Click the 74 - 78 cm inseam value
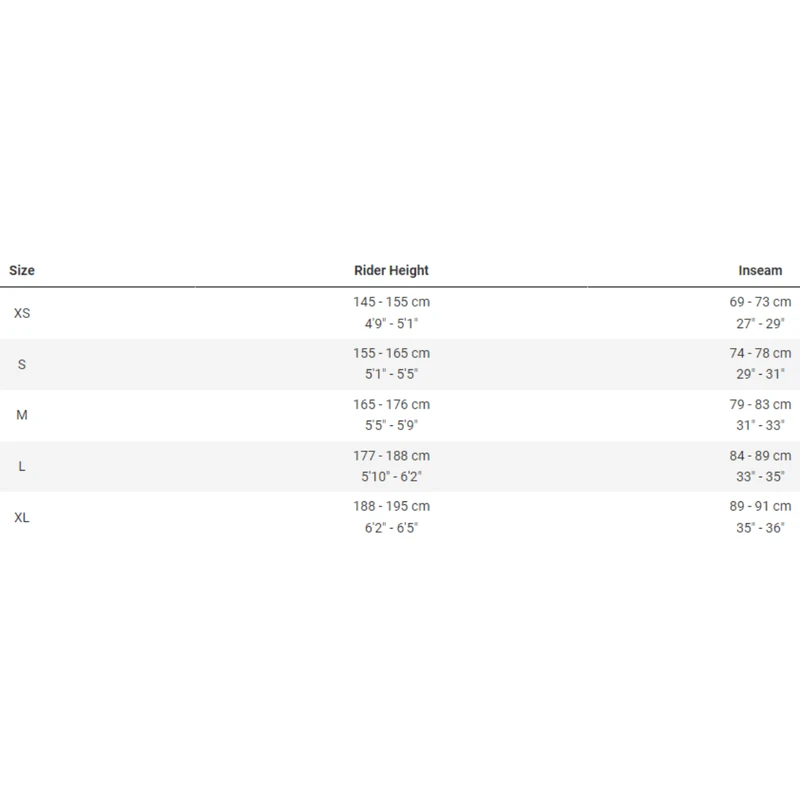 click(760, 353)
